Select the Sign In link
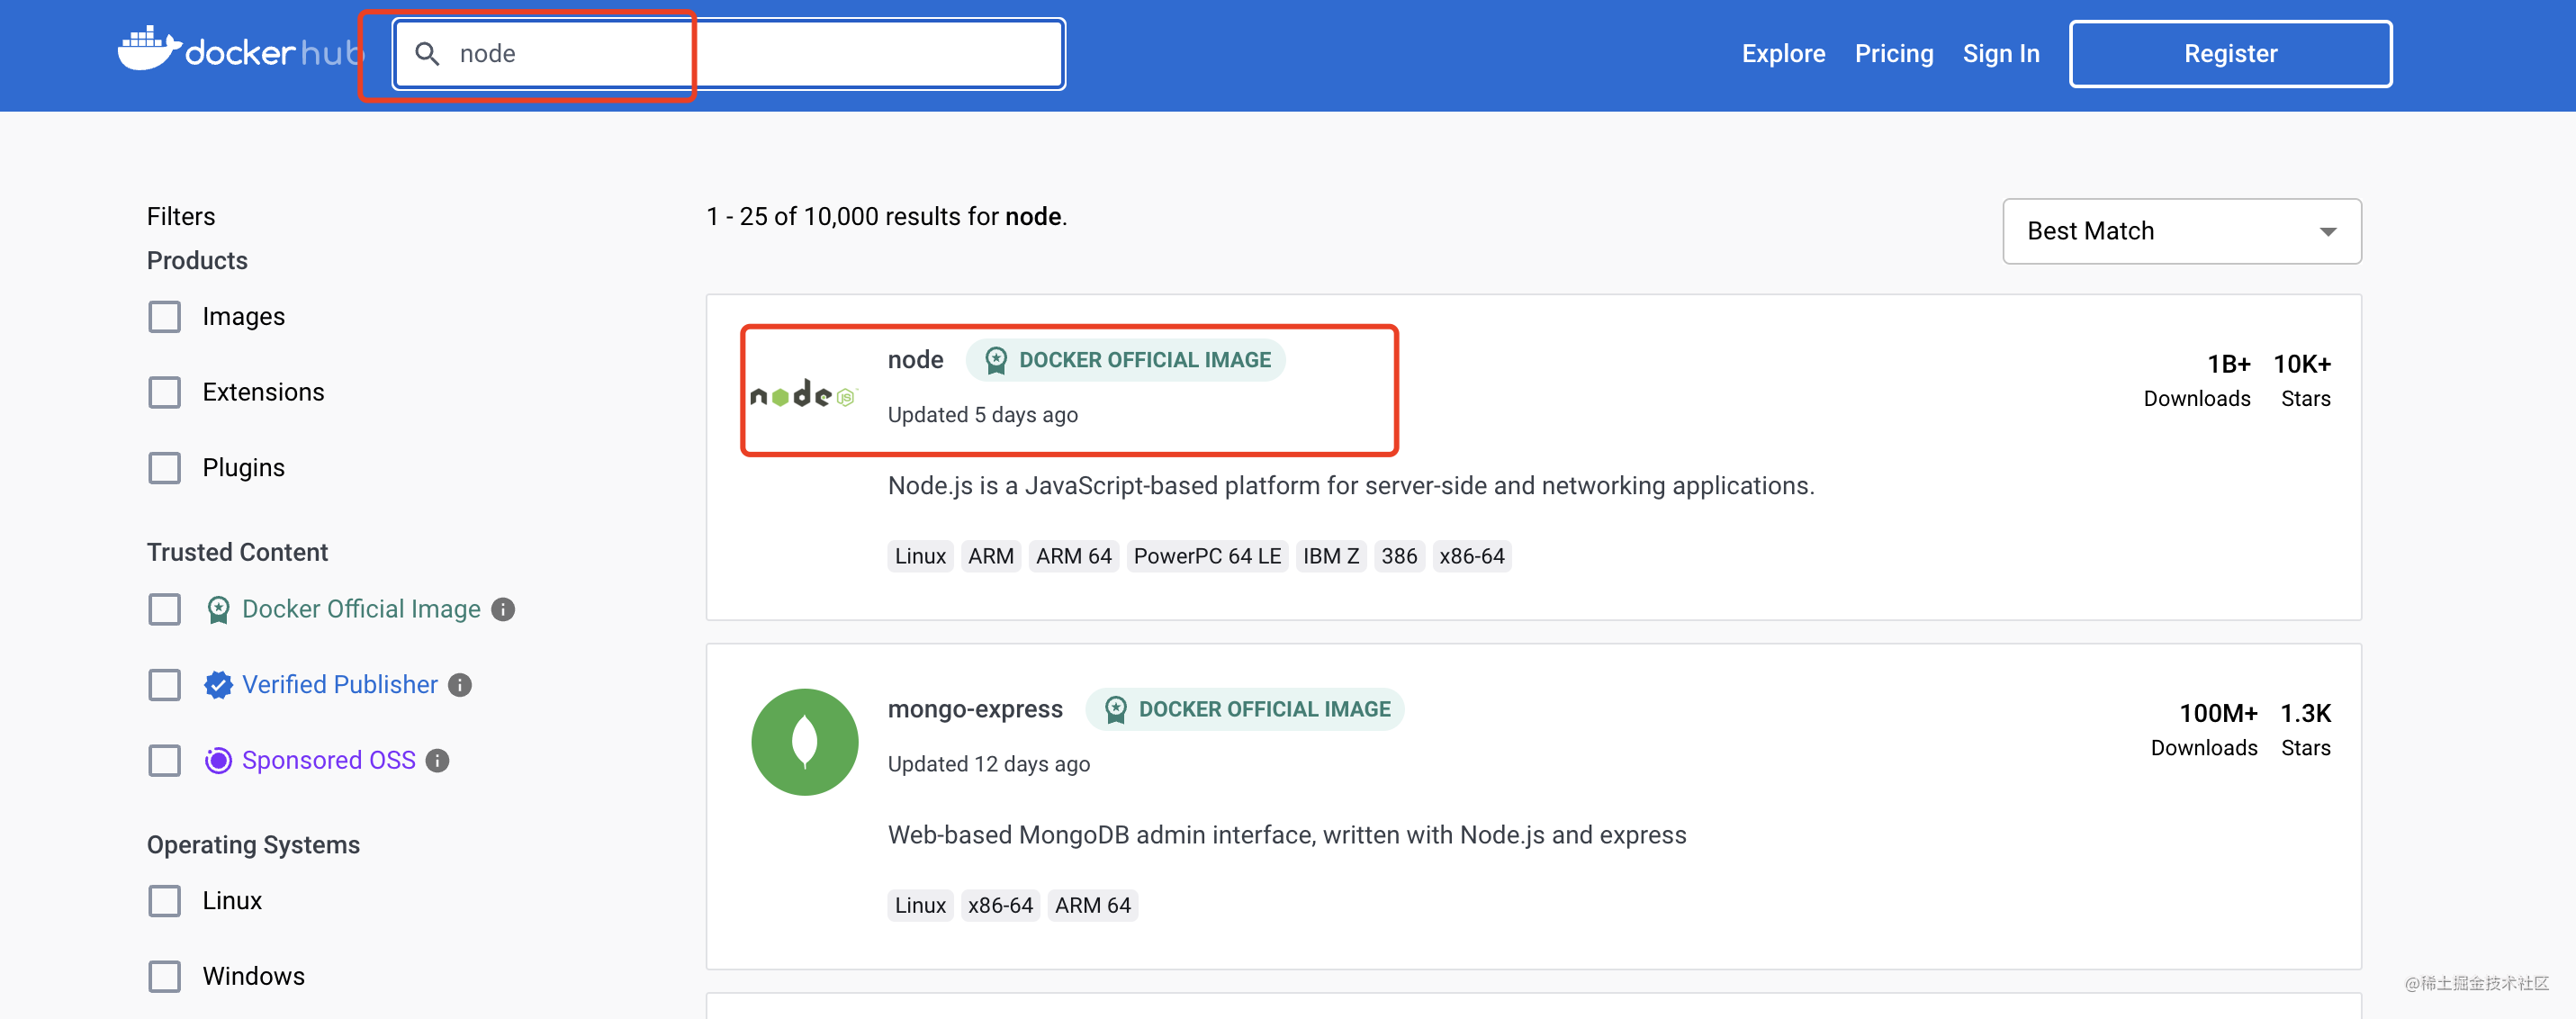Viewport: 2576px width, 1019px height. click(x=2001, y=53)
